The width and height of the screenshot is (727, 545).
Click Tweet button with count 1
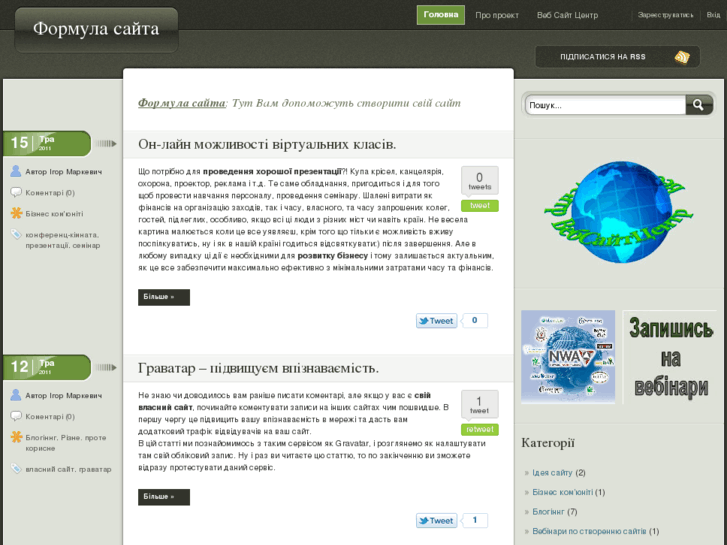coord(436,520)
